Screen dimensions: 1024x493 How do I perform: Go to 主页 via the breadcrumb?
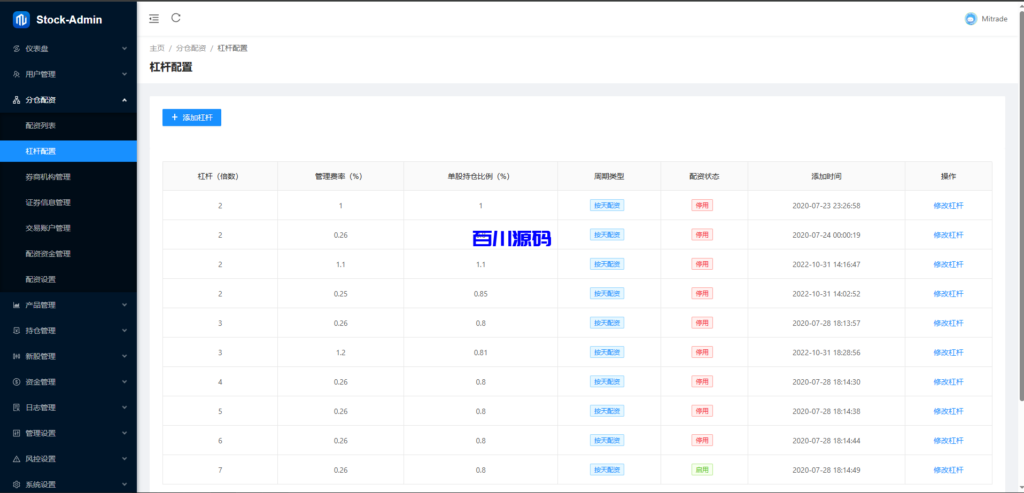(x=157, y=48)
